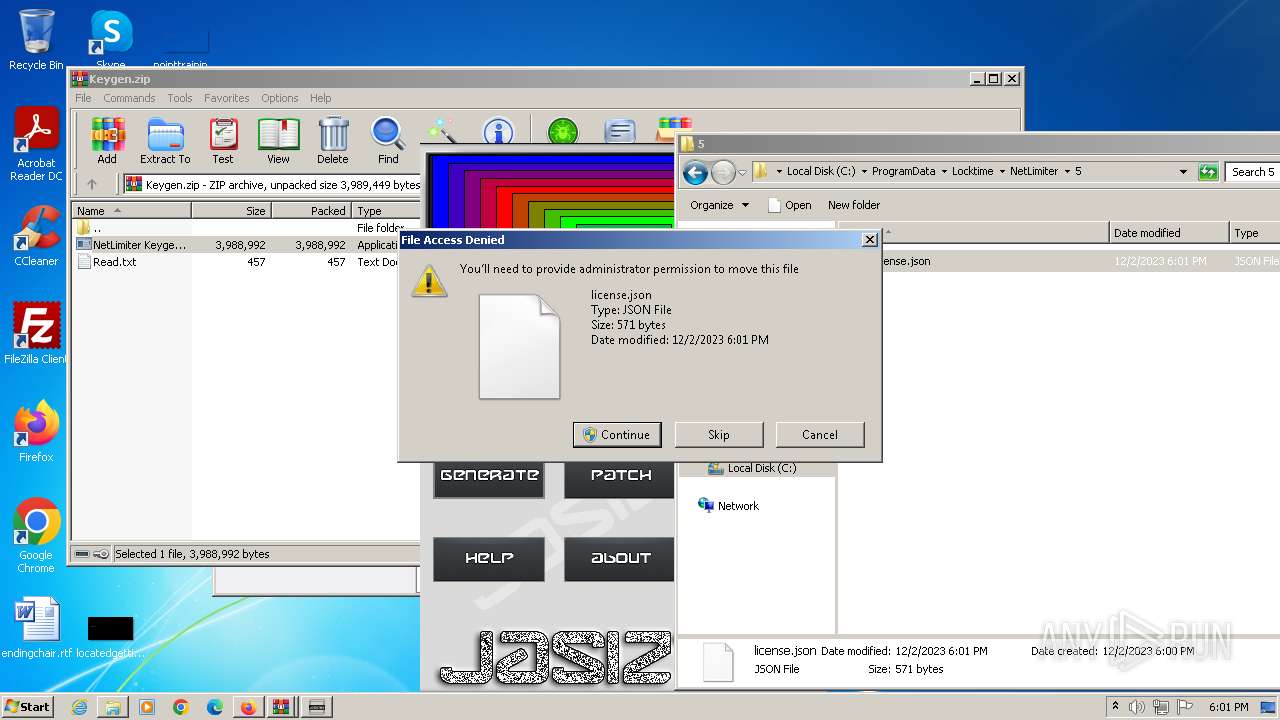Click New folder in Explorer
1280x720 pixels.
tap(854, 205)
